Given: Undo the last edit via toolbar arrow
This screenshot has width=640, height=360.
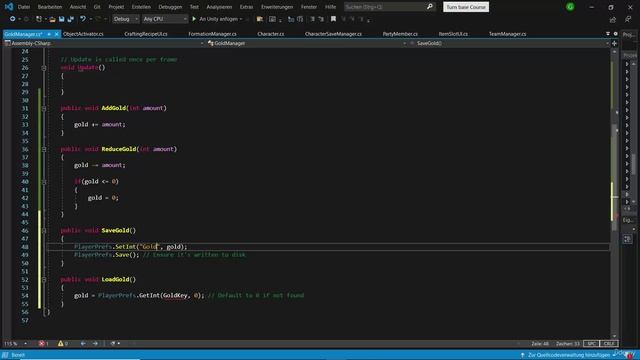Looking at the screenshot, I should (83, 19).
